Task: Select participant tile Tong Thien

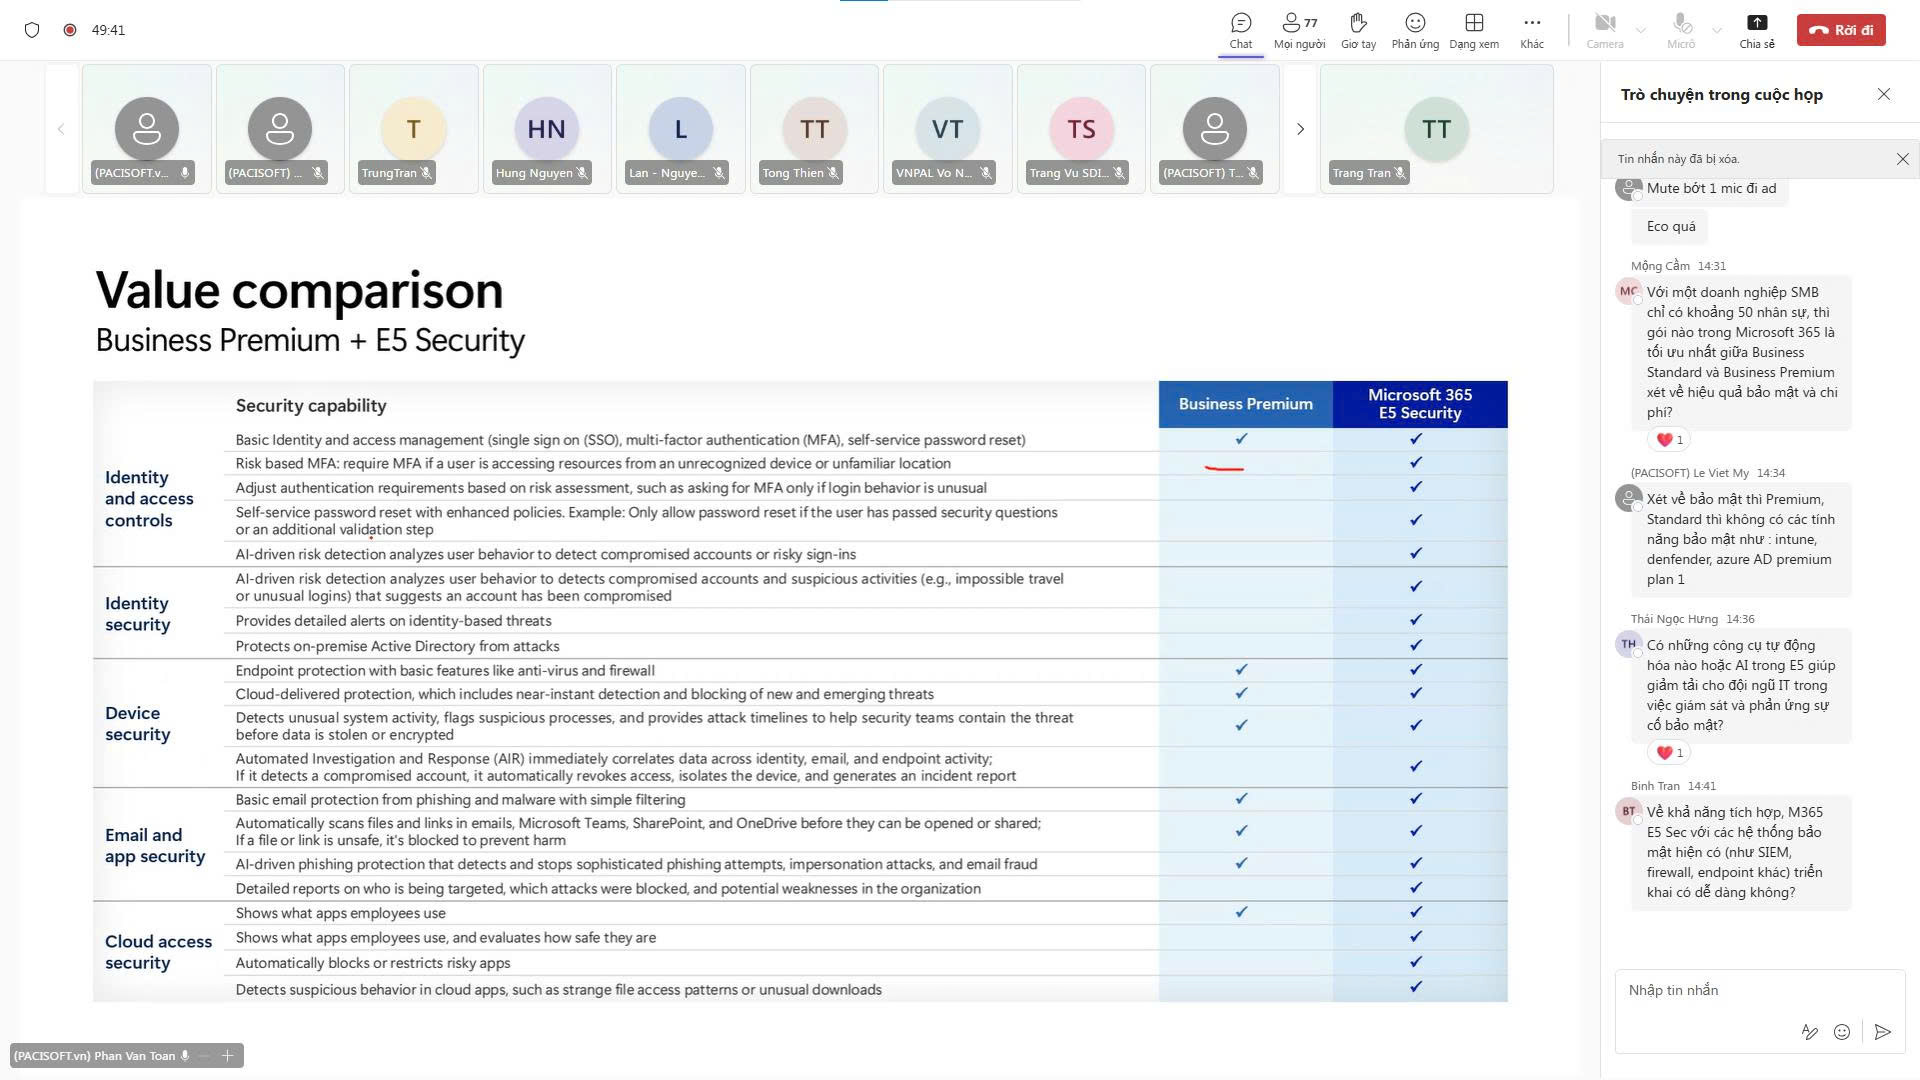Action: (x=814, y=129)
